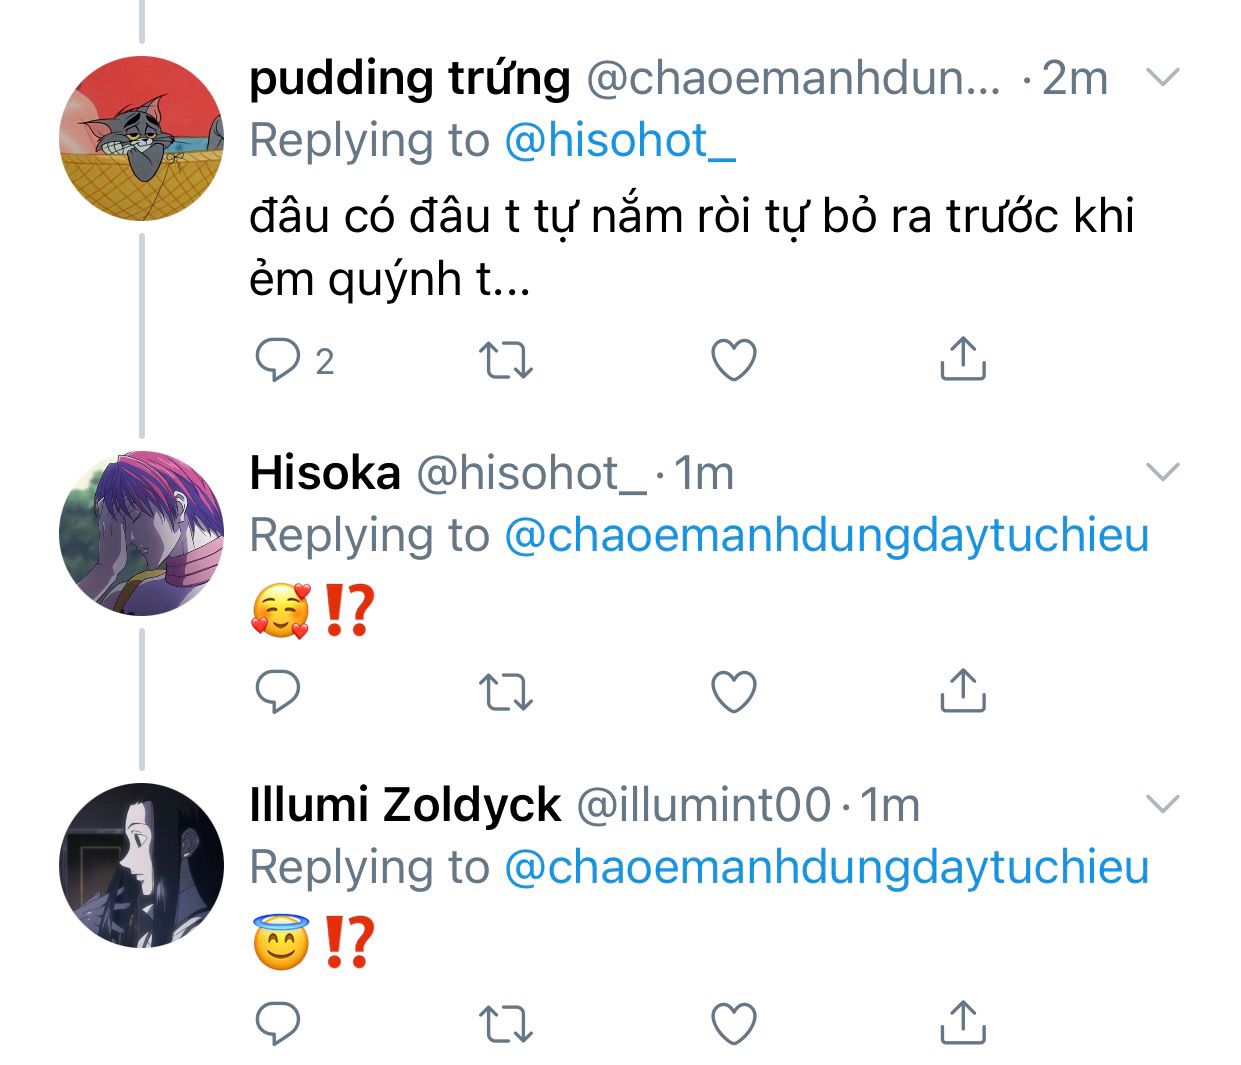Open more options on Illumi Zoldyck's tweet
The height and width of the screenshot is (1065, 1241).
1162,803
